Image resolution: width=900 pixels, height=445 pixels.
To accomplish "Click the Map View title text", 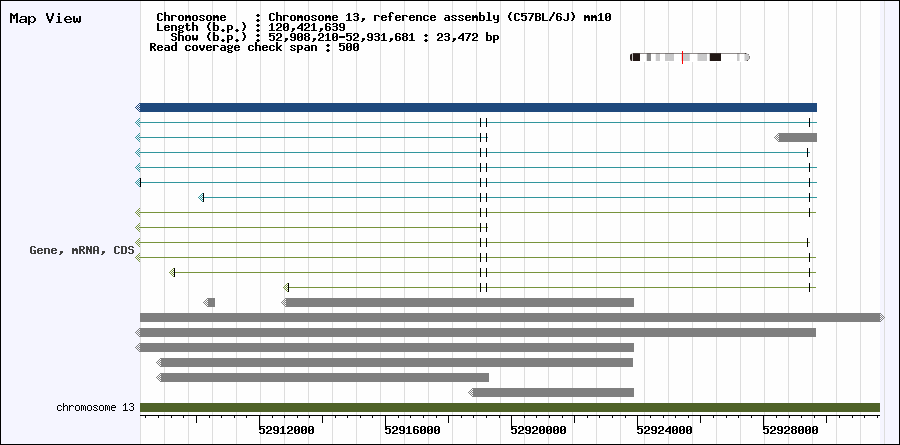I will (x=46, y=18).
